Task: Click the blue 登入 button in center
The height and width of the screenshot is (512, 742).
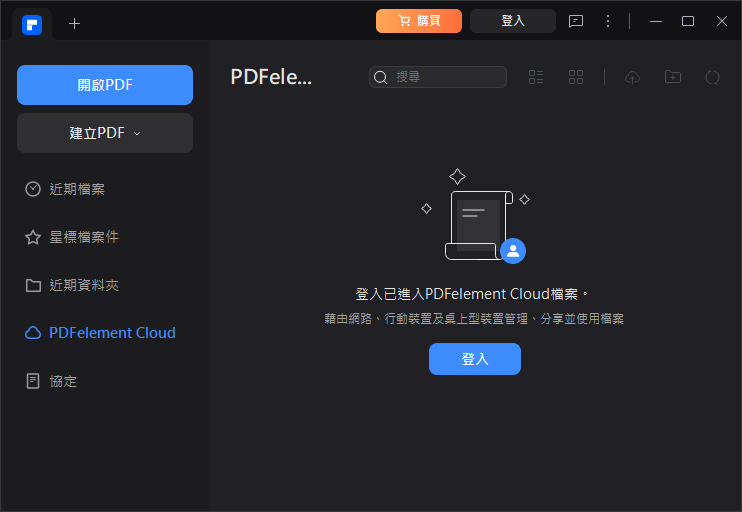Action: coord(475,359)
